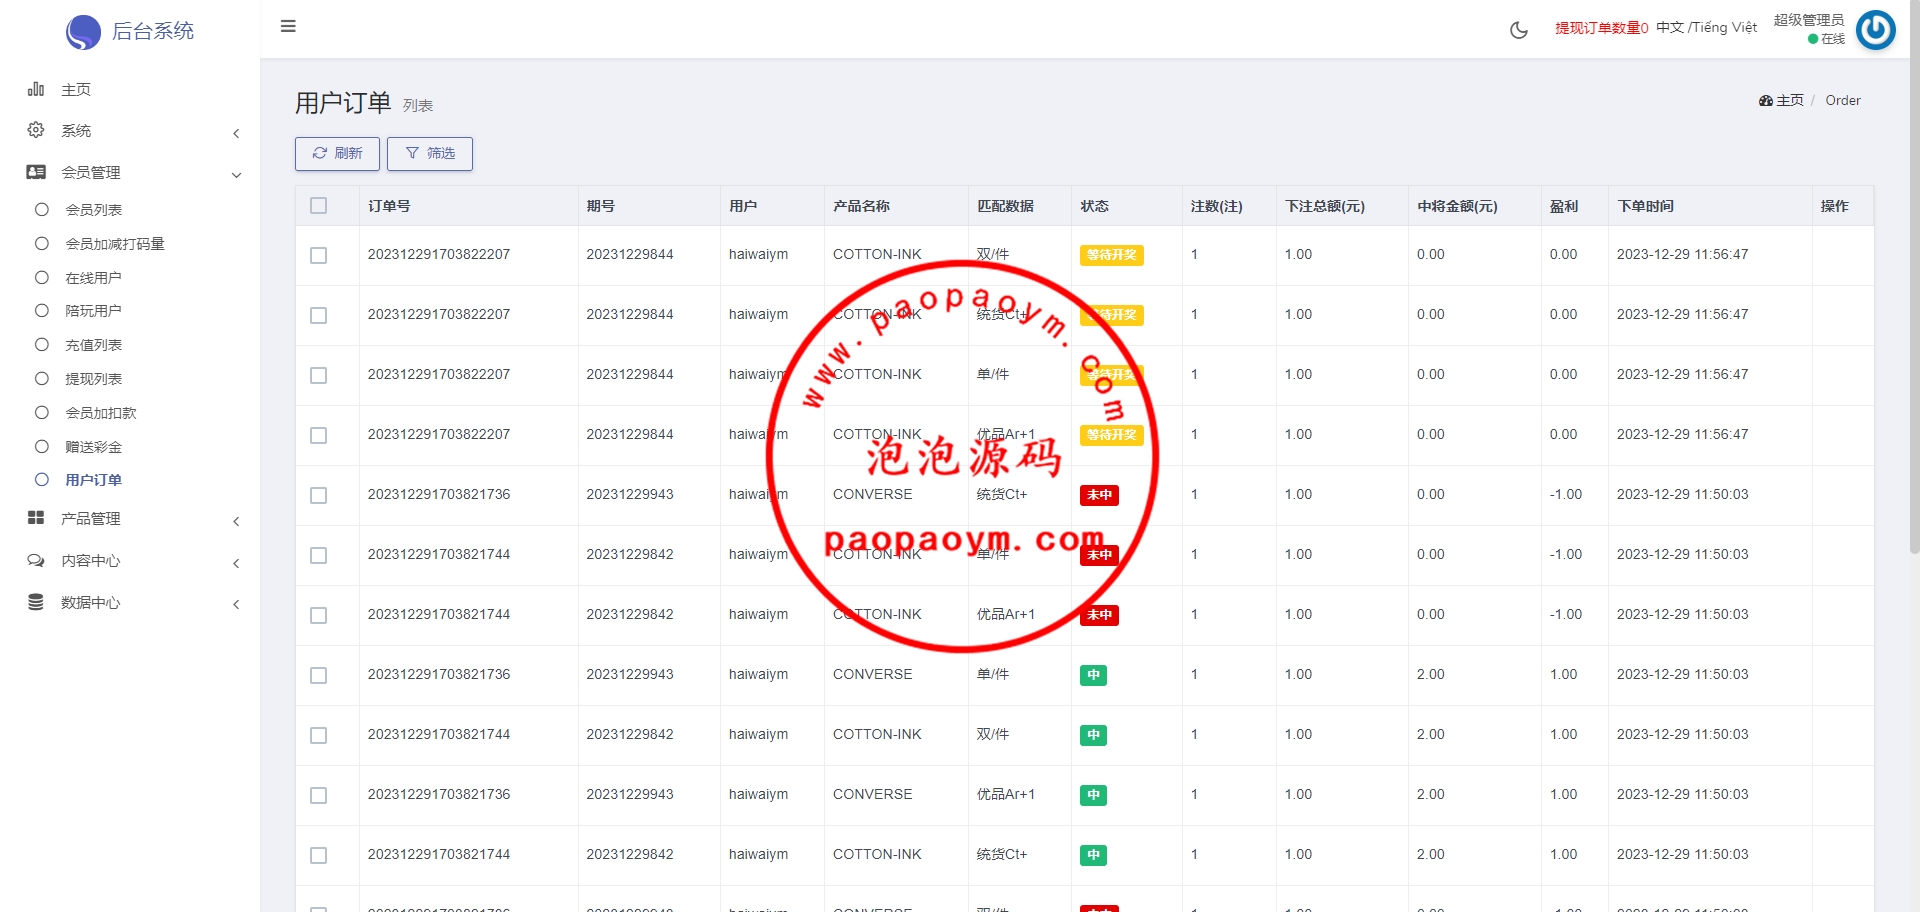Check the 单/件 order row at 11:56:47
The width and height of the screenshot is (1920, 912).
tap(319, 375)
